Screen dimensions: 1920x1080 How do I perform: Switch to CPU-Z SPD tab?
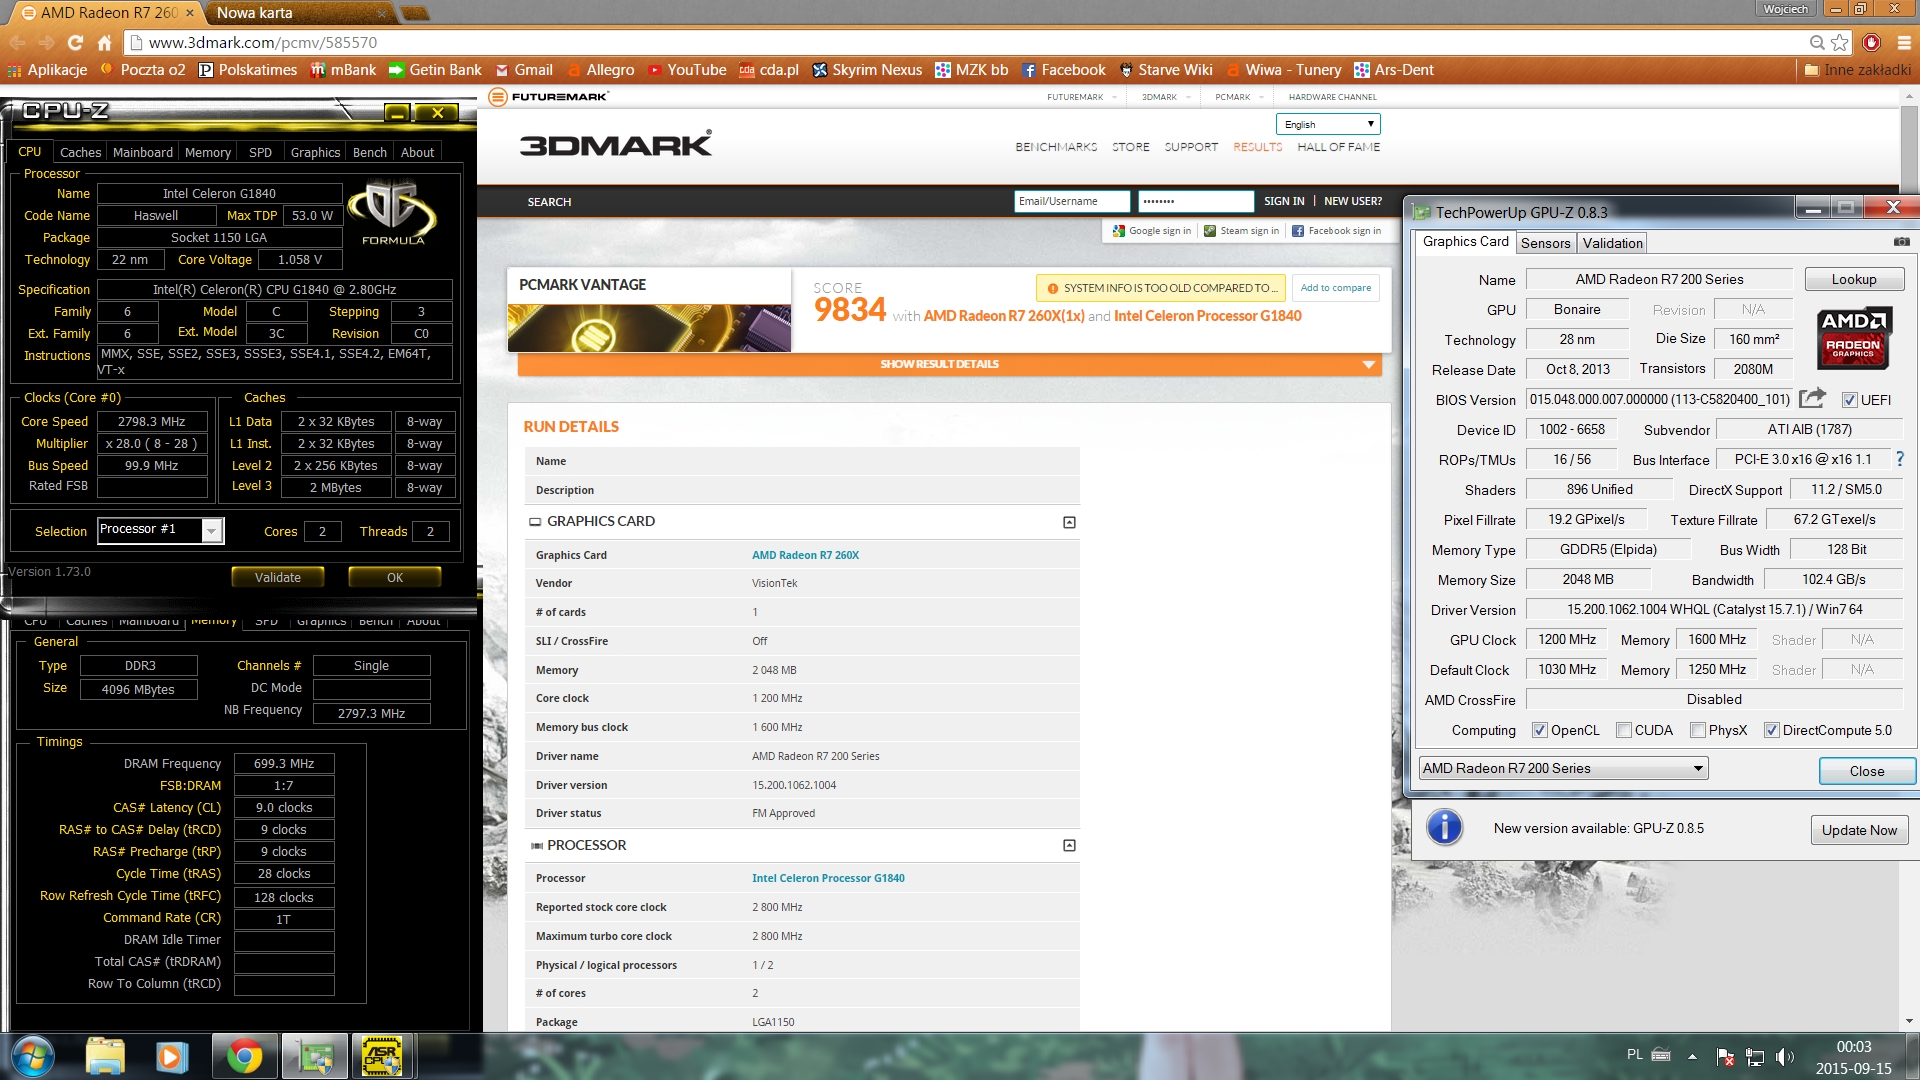tap(260, 152)
